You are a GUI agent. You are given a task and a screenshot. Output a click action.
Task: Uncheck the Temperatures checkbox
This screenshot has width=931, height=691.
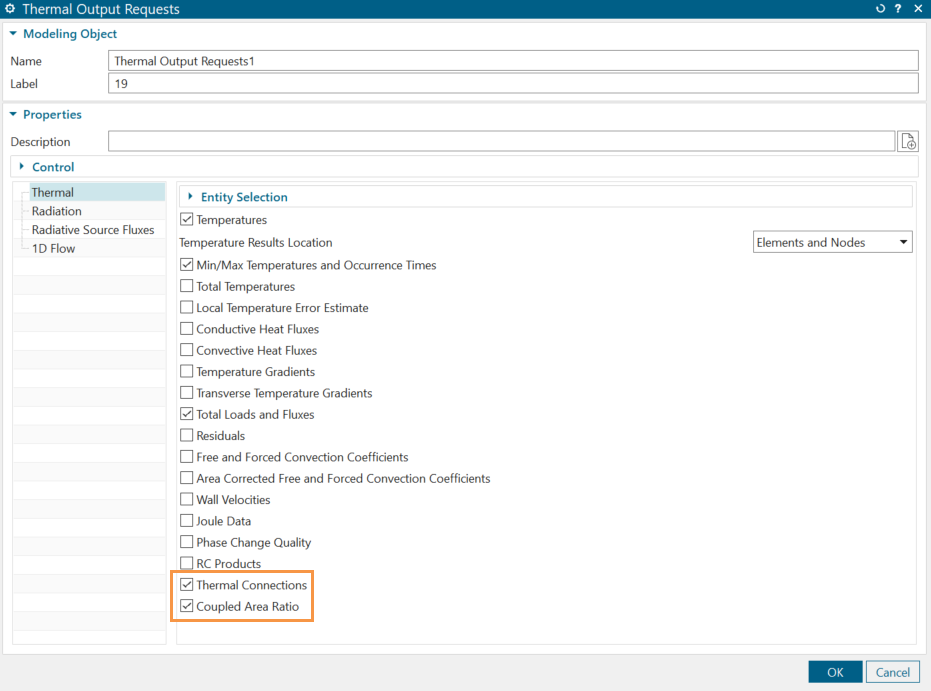tap(187, 220)
